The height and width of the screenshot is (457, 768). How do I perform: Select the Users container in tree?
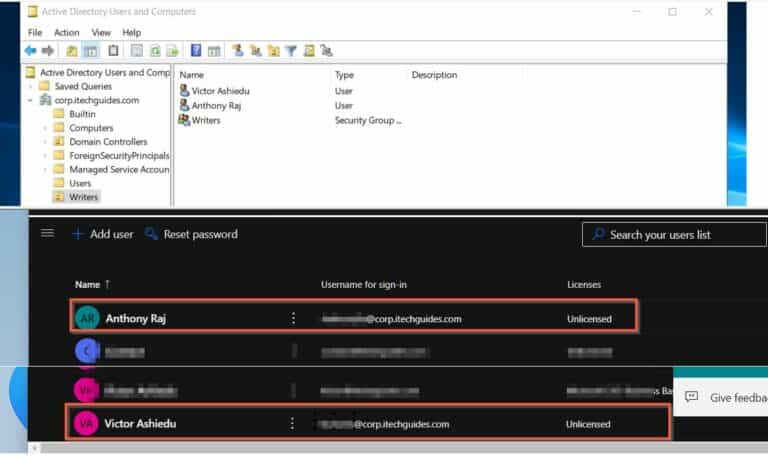(80, 183)
